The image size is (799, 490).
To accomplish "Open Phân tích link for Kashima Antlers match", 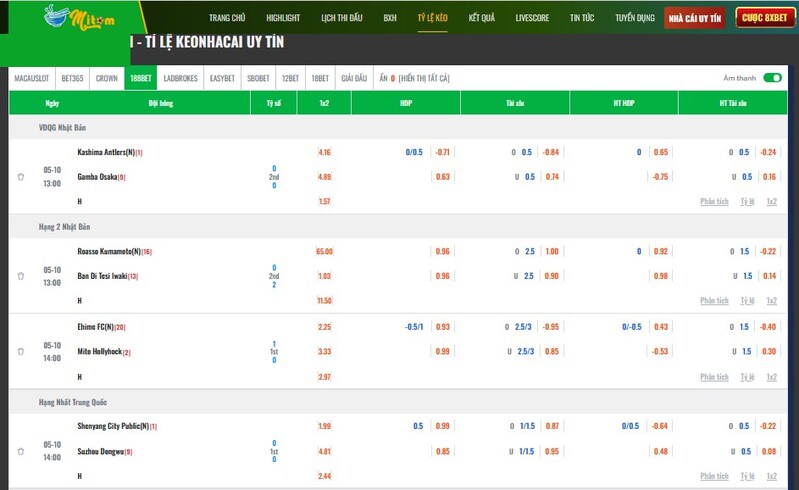I will [x=714, y=201].
